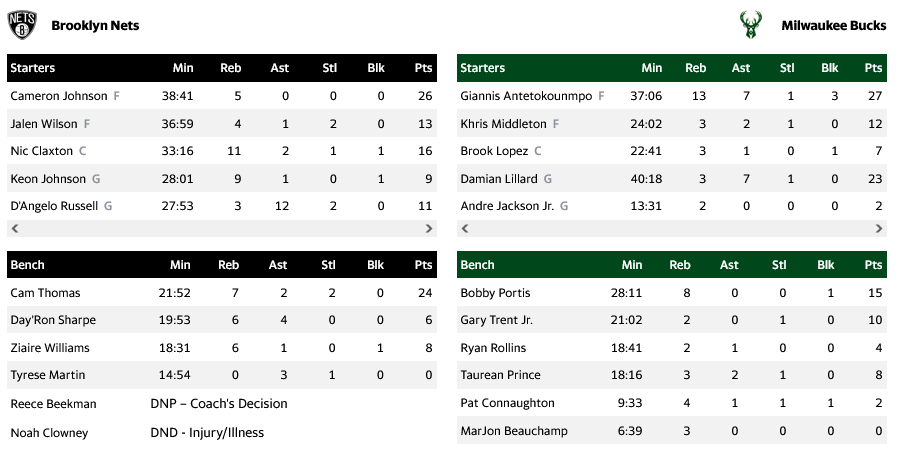905x449 pixels.
Task: Click Min header in Nets bench table
Action: (x=182, y=265)
